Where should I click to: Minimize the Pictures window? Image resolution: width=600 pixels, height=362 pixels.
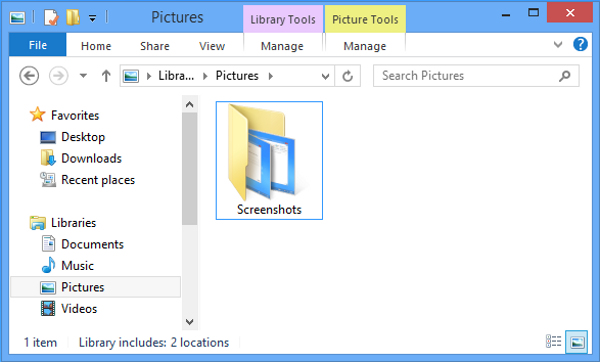click(x=506, y=15)
